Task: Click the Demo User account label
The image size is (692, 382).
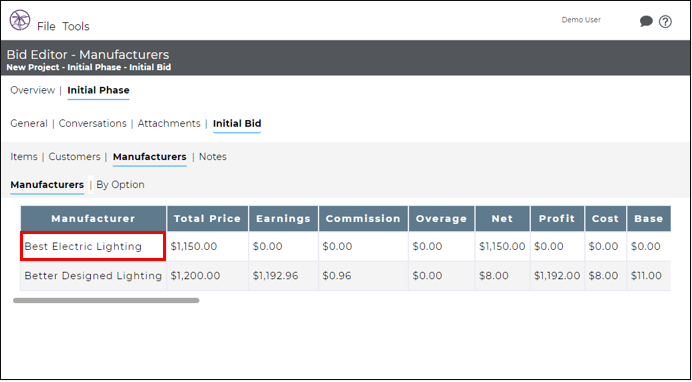Action: pos(581,20)
